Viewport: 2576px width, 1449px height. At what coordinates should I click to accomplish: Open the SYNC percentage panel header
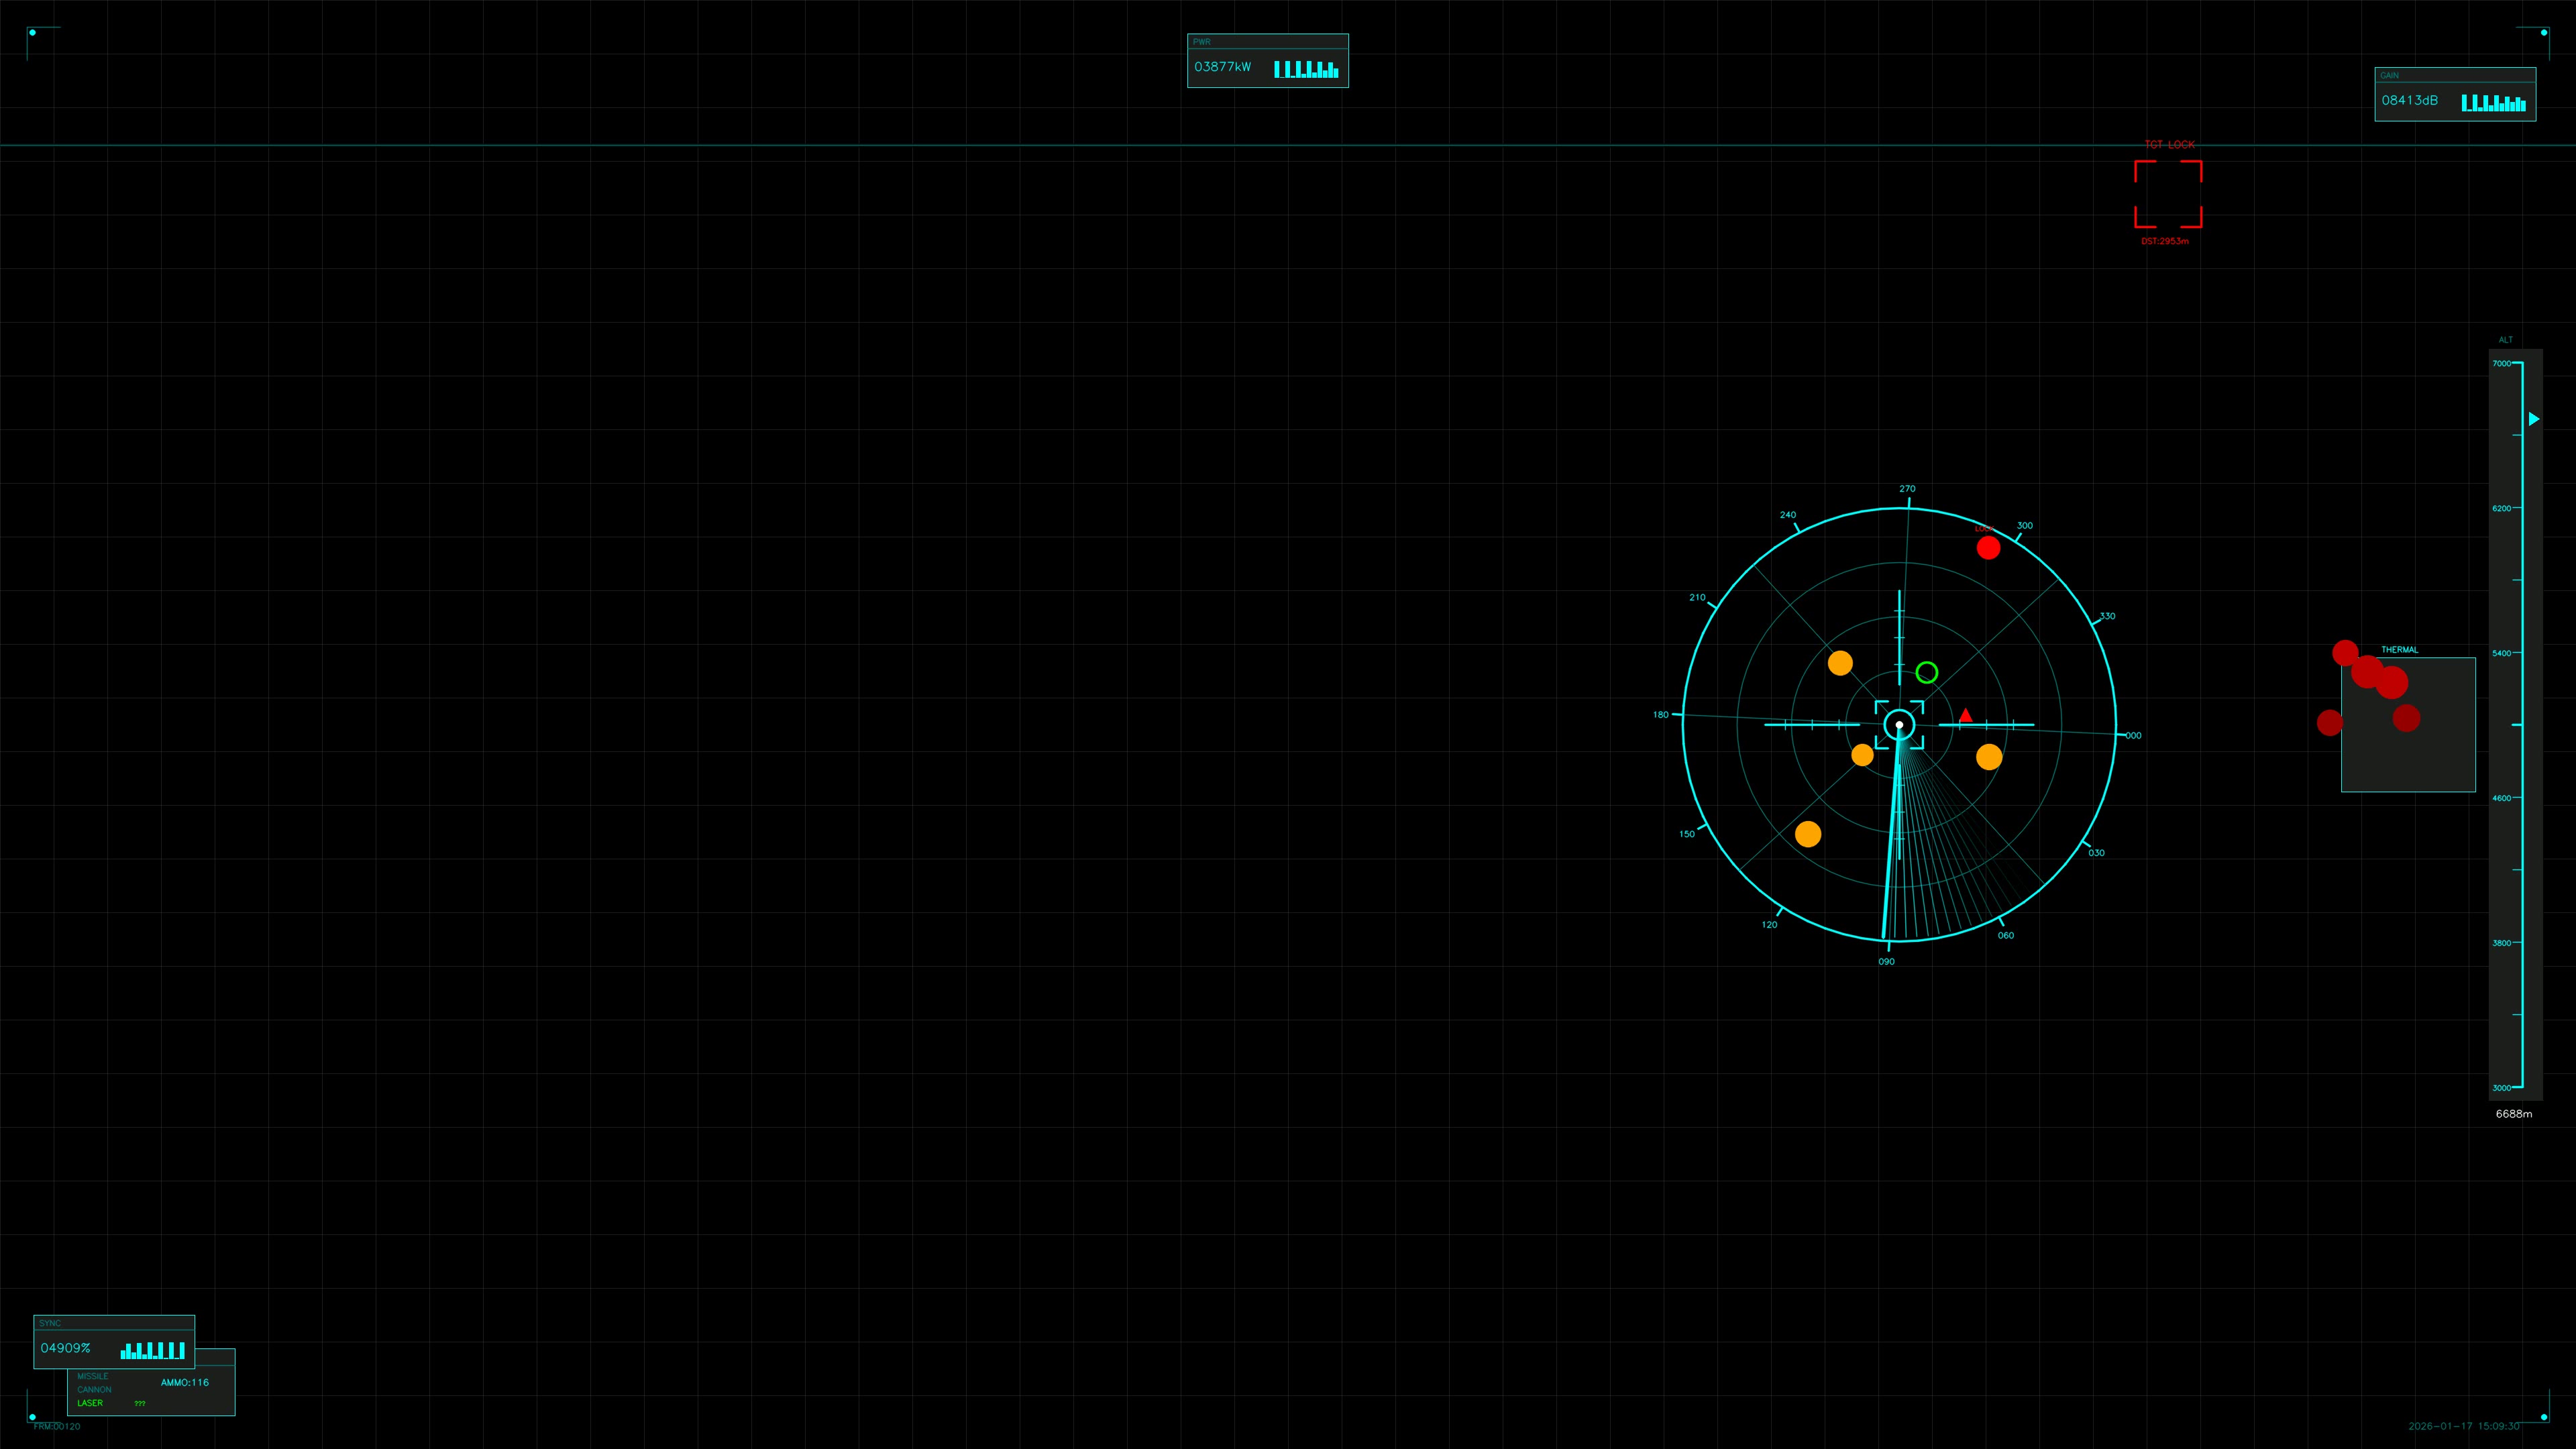[x=51, y=1323]
